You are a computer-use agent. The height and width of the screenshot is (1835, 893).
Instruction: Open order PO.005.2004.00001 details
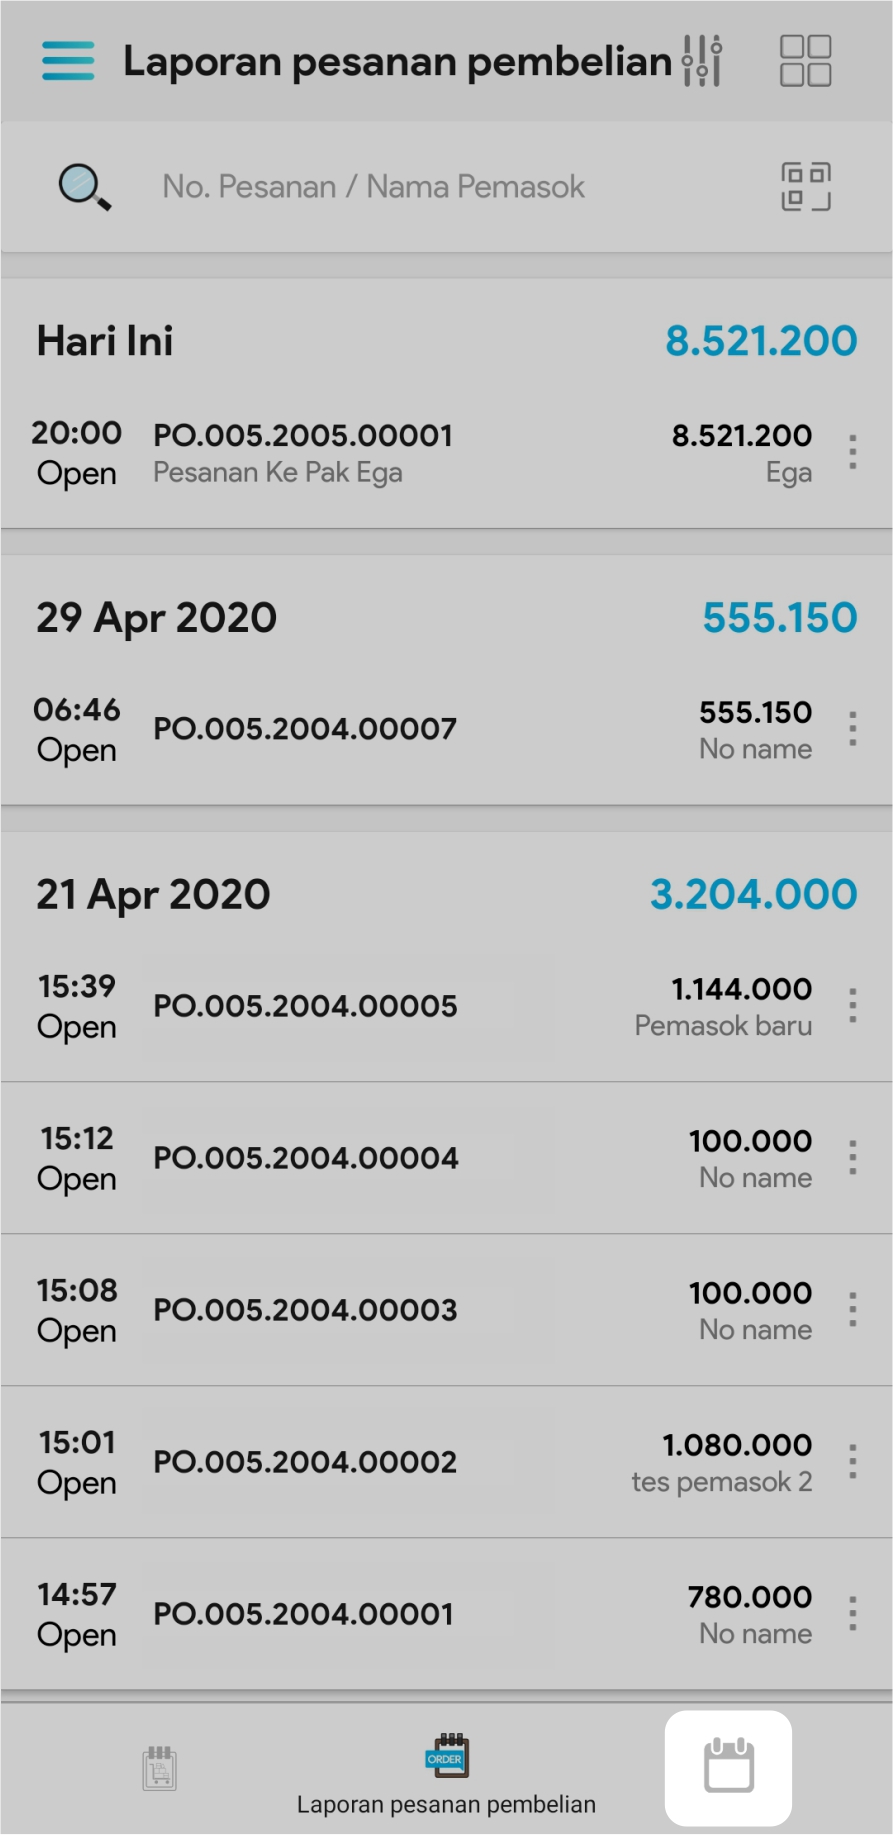pyautogui.click(x=303, y=1614)
